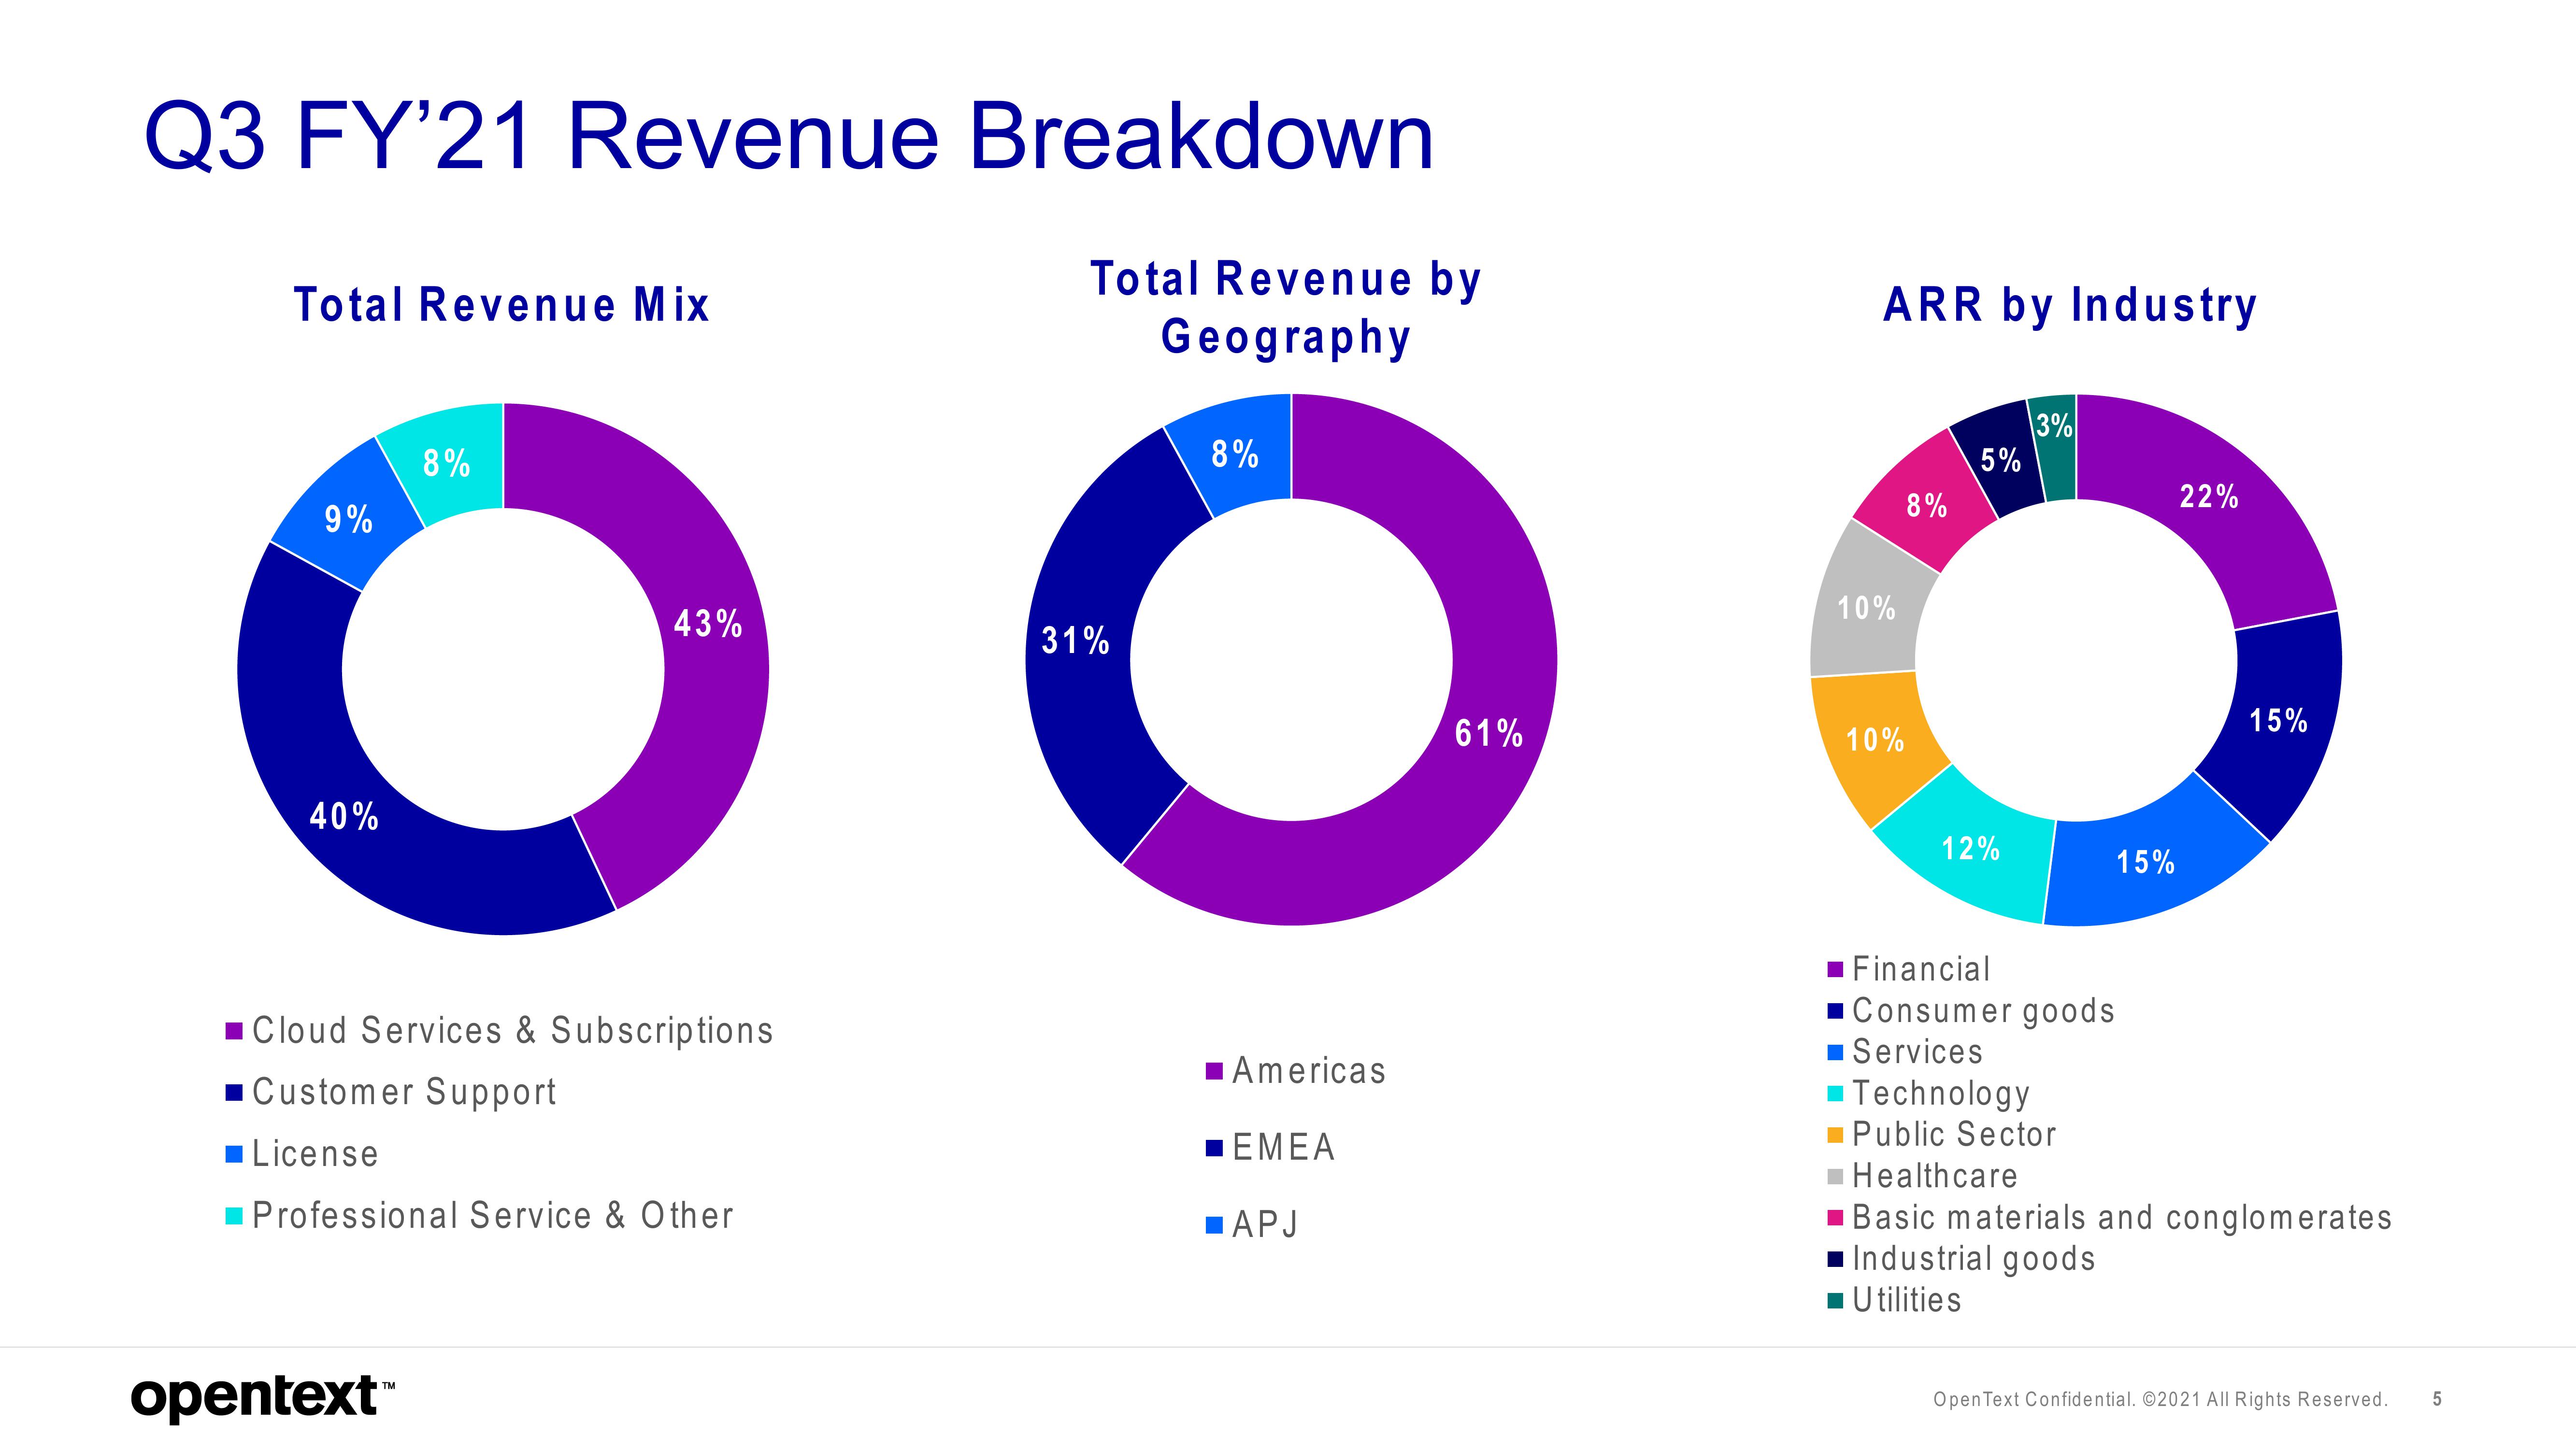The height and width of the screenshot is (1449, 2576).
Task: Click the Consumer goods legend label
Action: pos(1984,1011)
